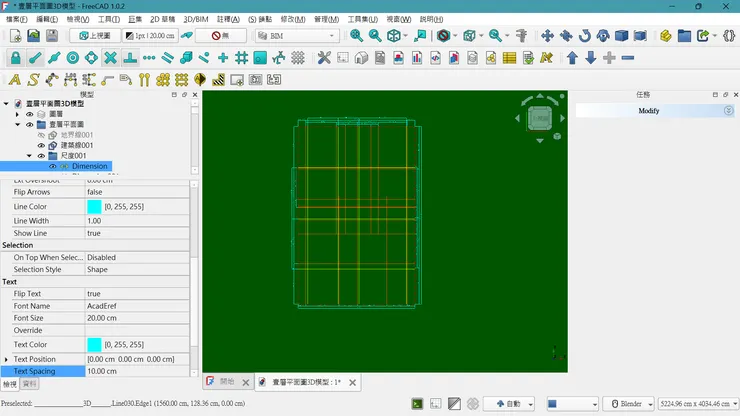Click the fit all zoom icon
Viewport: 740px width, 416px height.
pos(356,35)
